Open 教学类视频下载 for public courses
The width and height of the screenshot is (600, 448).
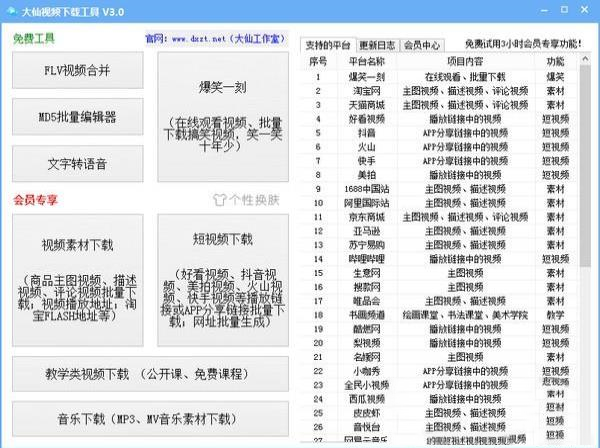click(x=150, y=374)
